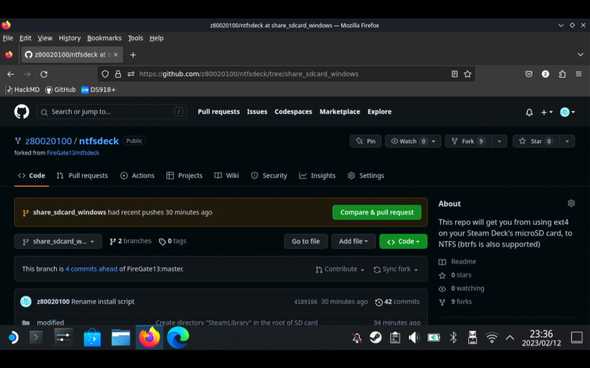
Task: Expand the Watch options dropdown arrow
Action: pos(434,141)
